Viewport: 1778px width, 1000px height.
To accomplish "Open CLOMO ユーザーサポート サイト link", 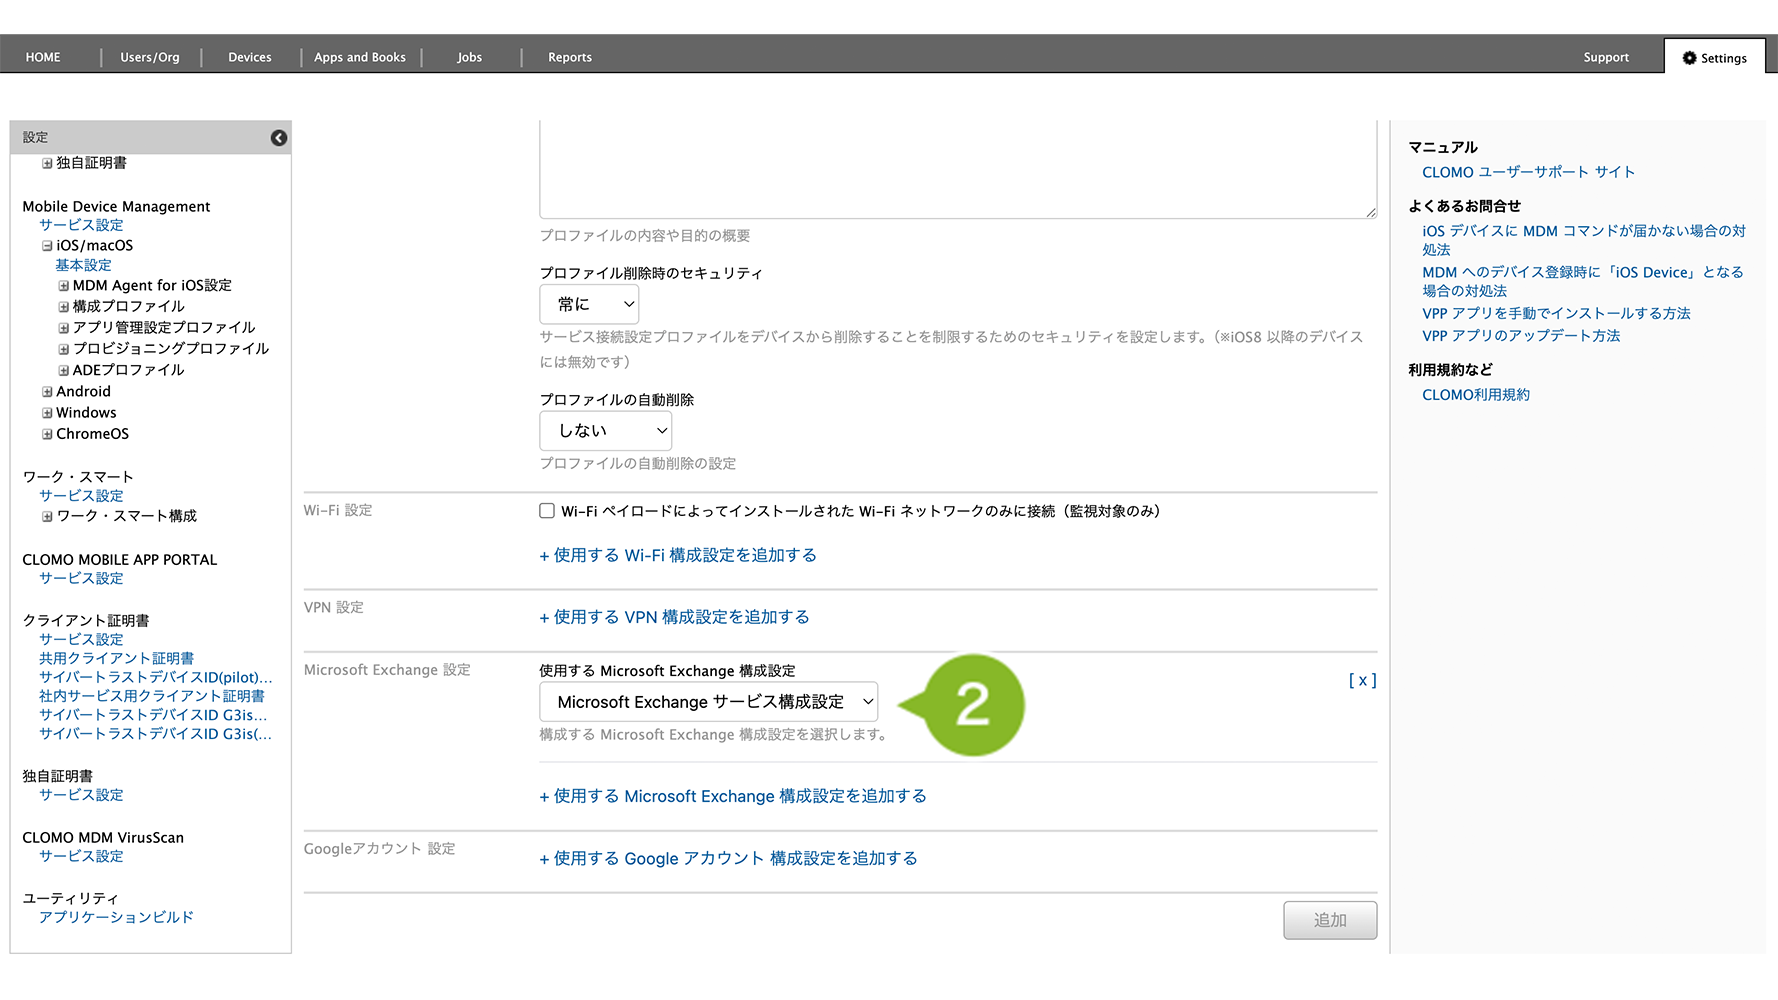I will tap(1528, 172).
